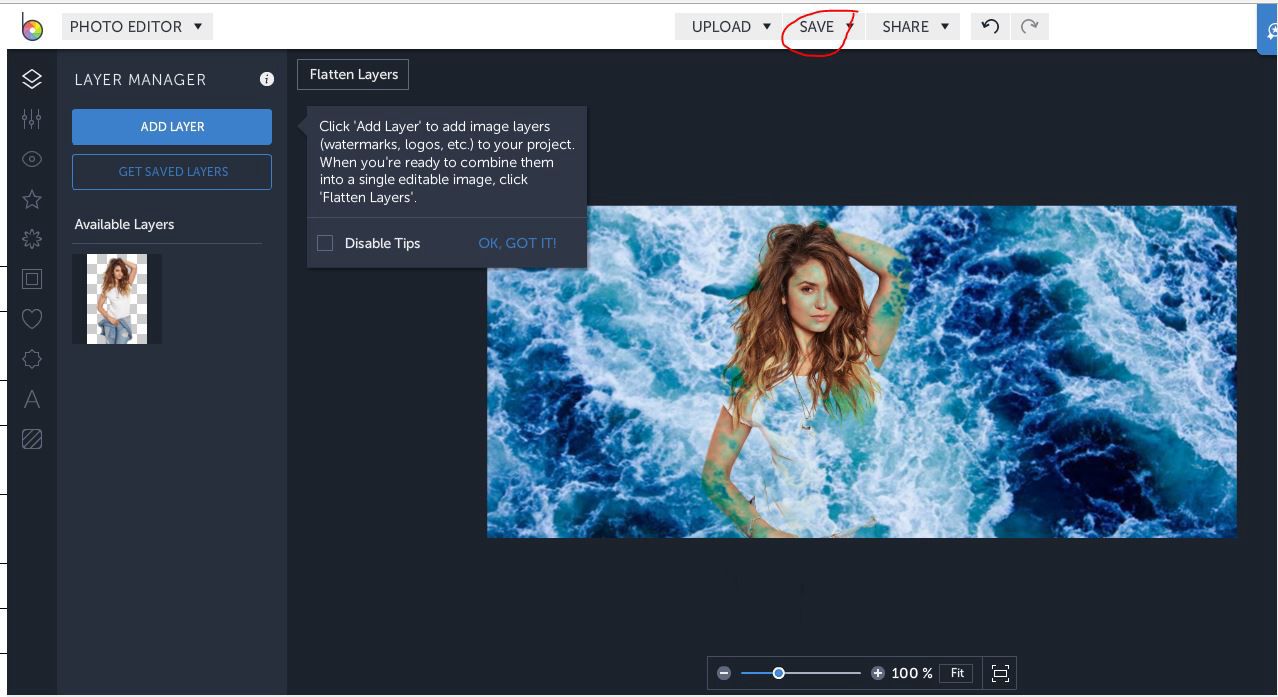Fit image to screen with Fit button

pyautogui.click(x=957, y=673)
